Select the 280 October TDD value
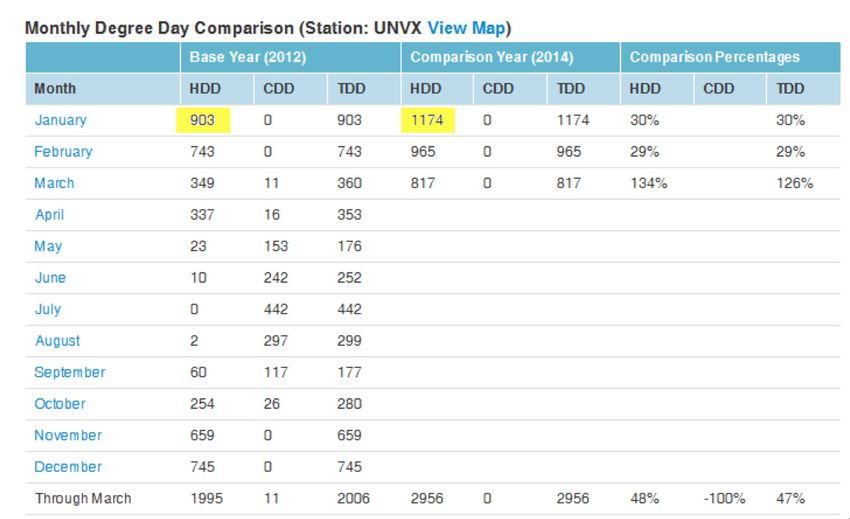This screenshot has width=850, height=519. [349, 403]
